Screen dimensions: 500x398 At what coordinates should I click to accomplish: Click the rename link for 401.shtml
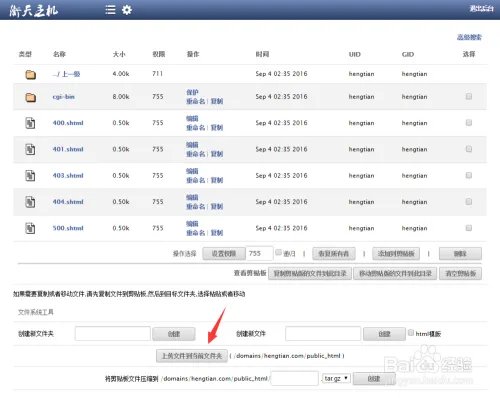pos(195,154)
